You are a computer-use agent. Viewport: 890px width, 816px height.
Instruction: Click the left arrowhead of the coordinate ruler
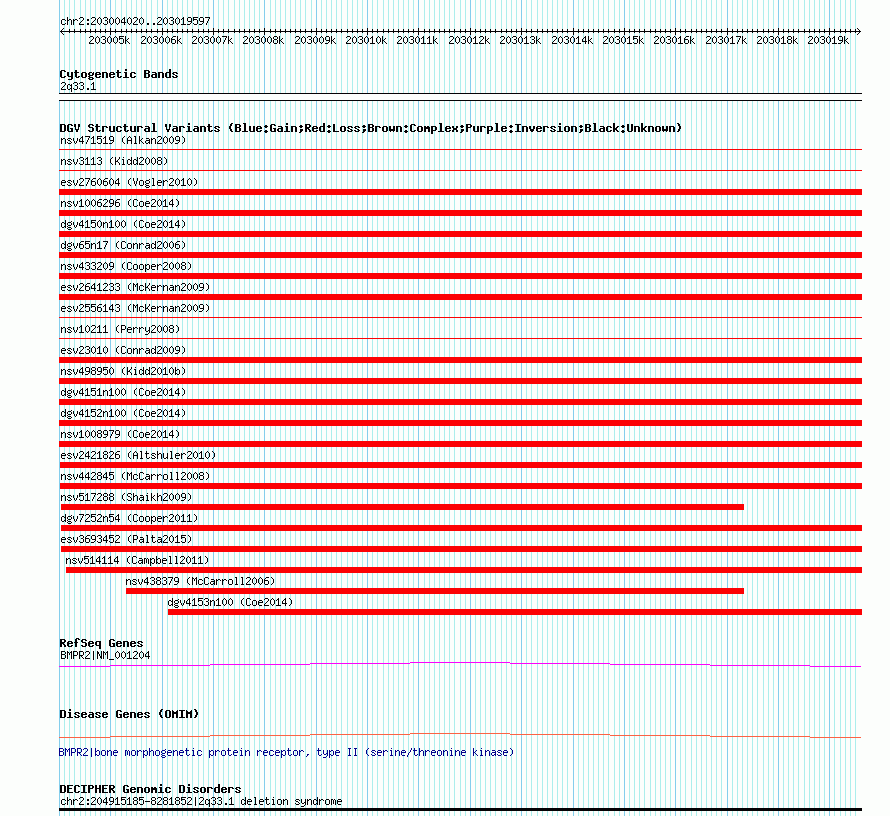pyautogui.click(x=62, y=32)
